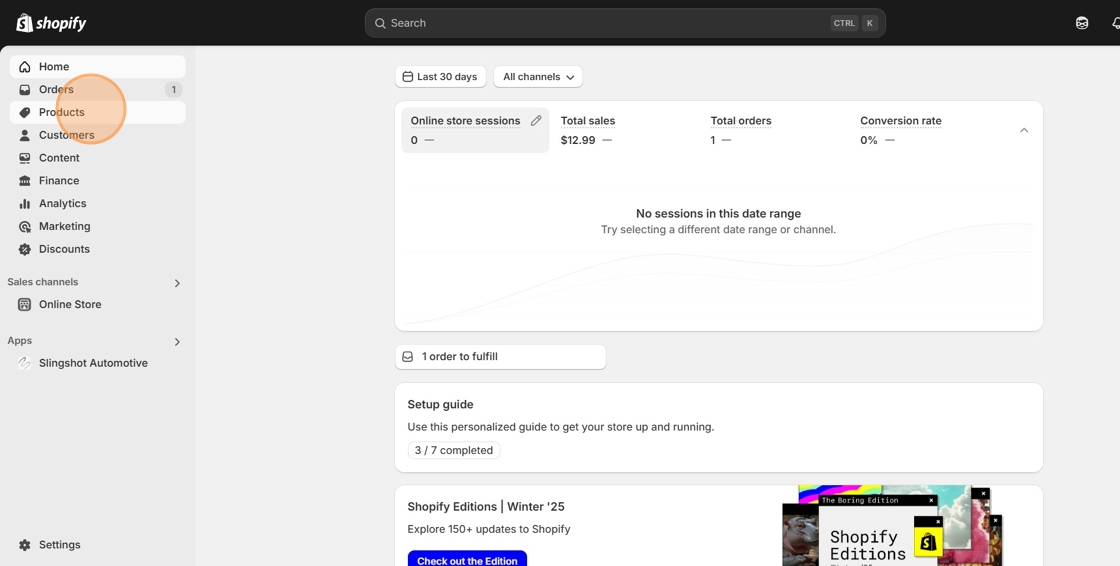Click the Orders inbox icon
The height and width of the screenshot is (566, 1120).
(x=25, y=89)
